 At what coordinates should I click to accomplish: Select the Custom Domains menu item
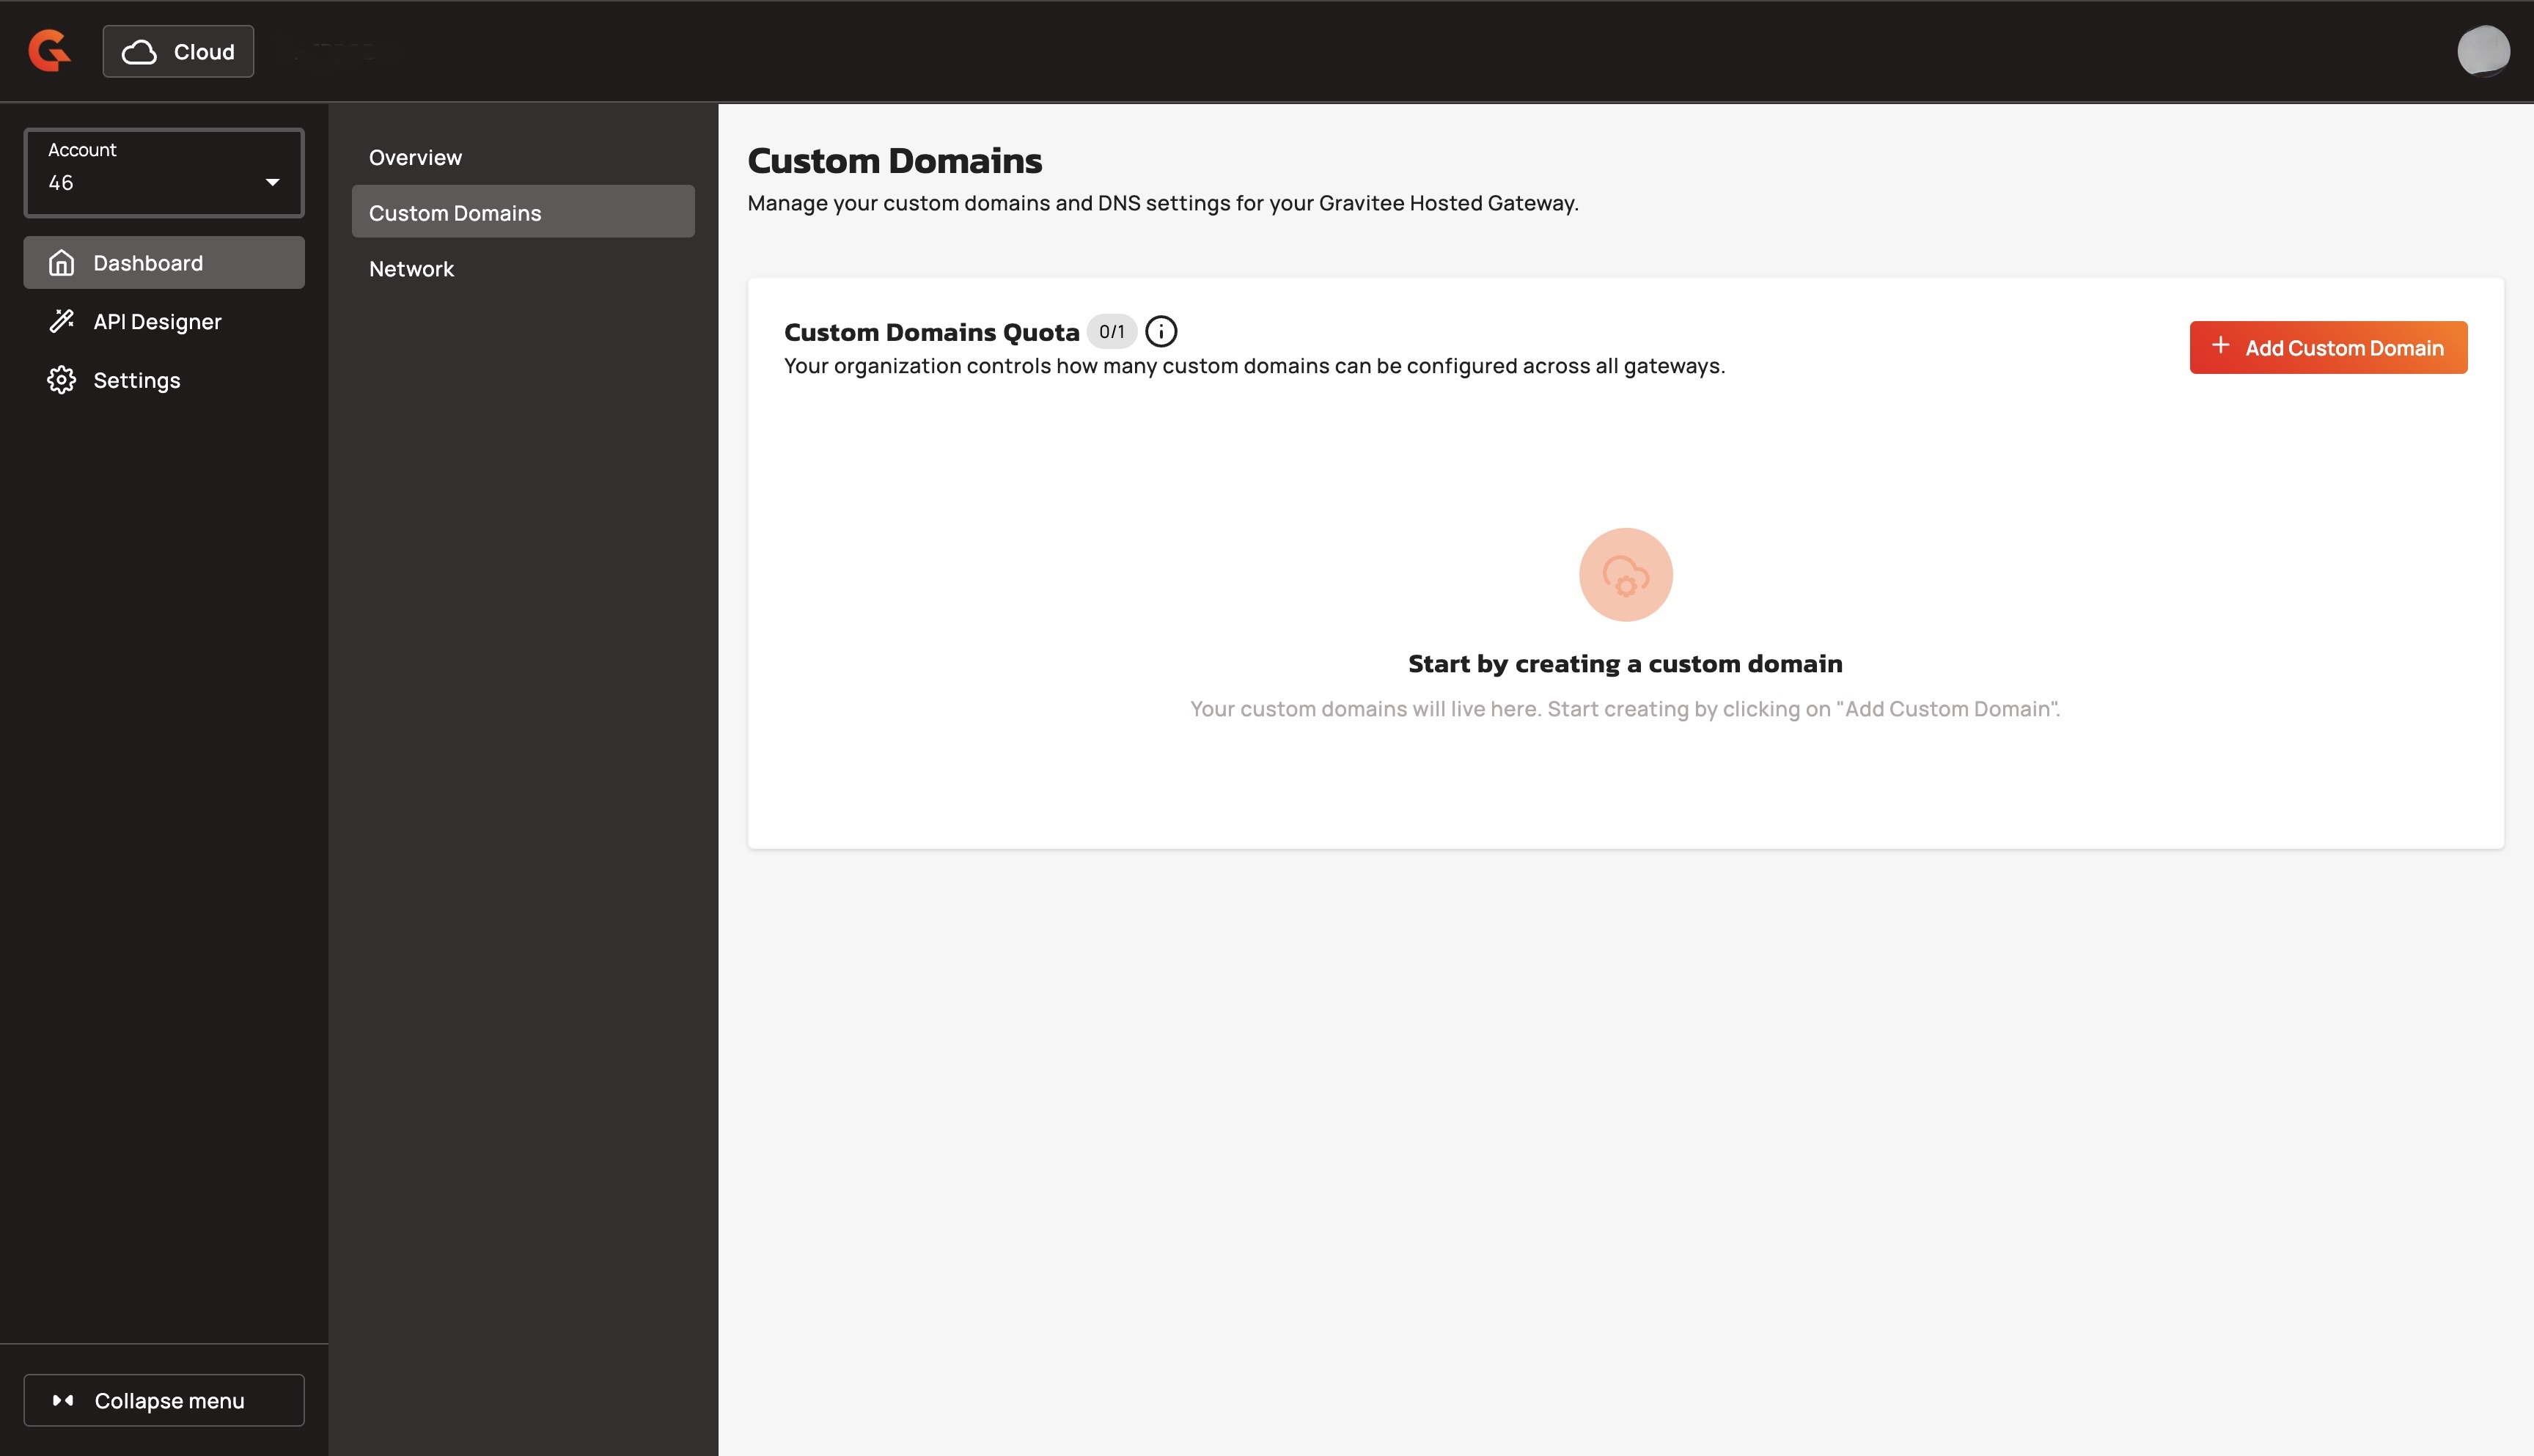coord(455,213)
